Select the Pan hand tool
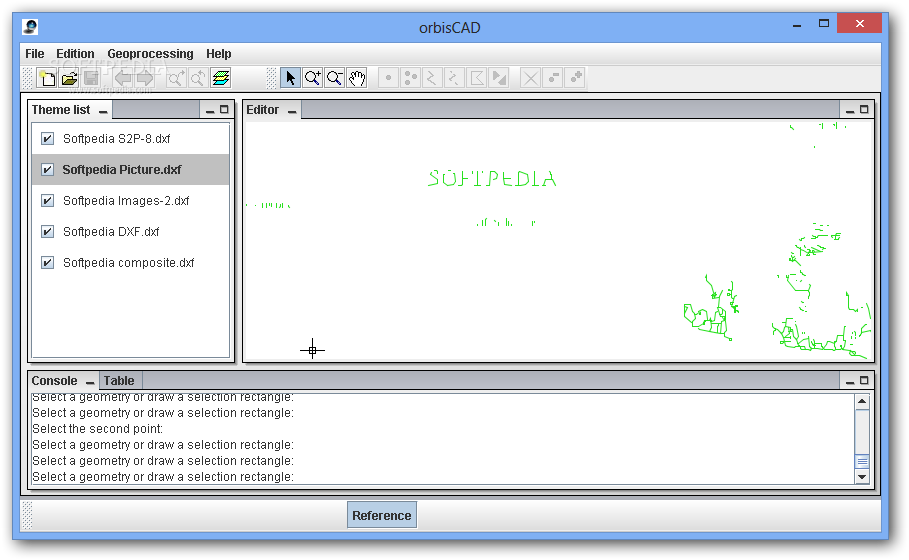 [357, 78]
